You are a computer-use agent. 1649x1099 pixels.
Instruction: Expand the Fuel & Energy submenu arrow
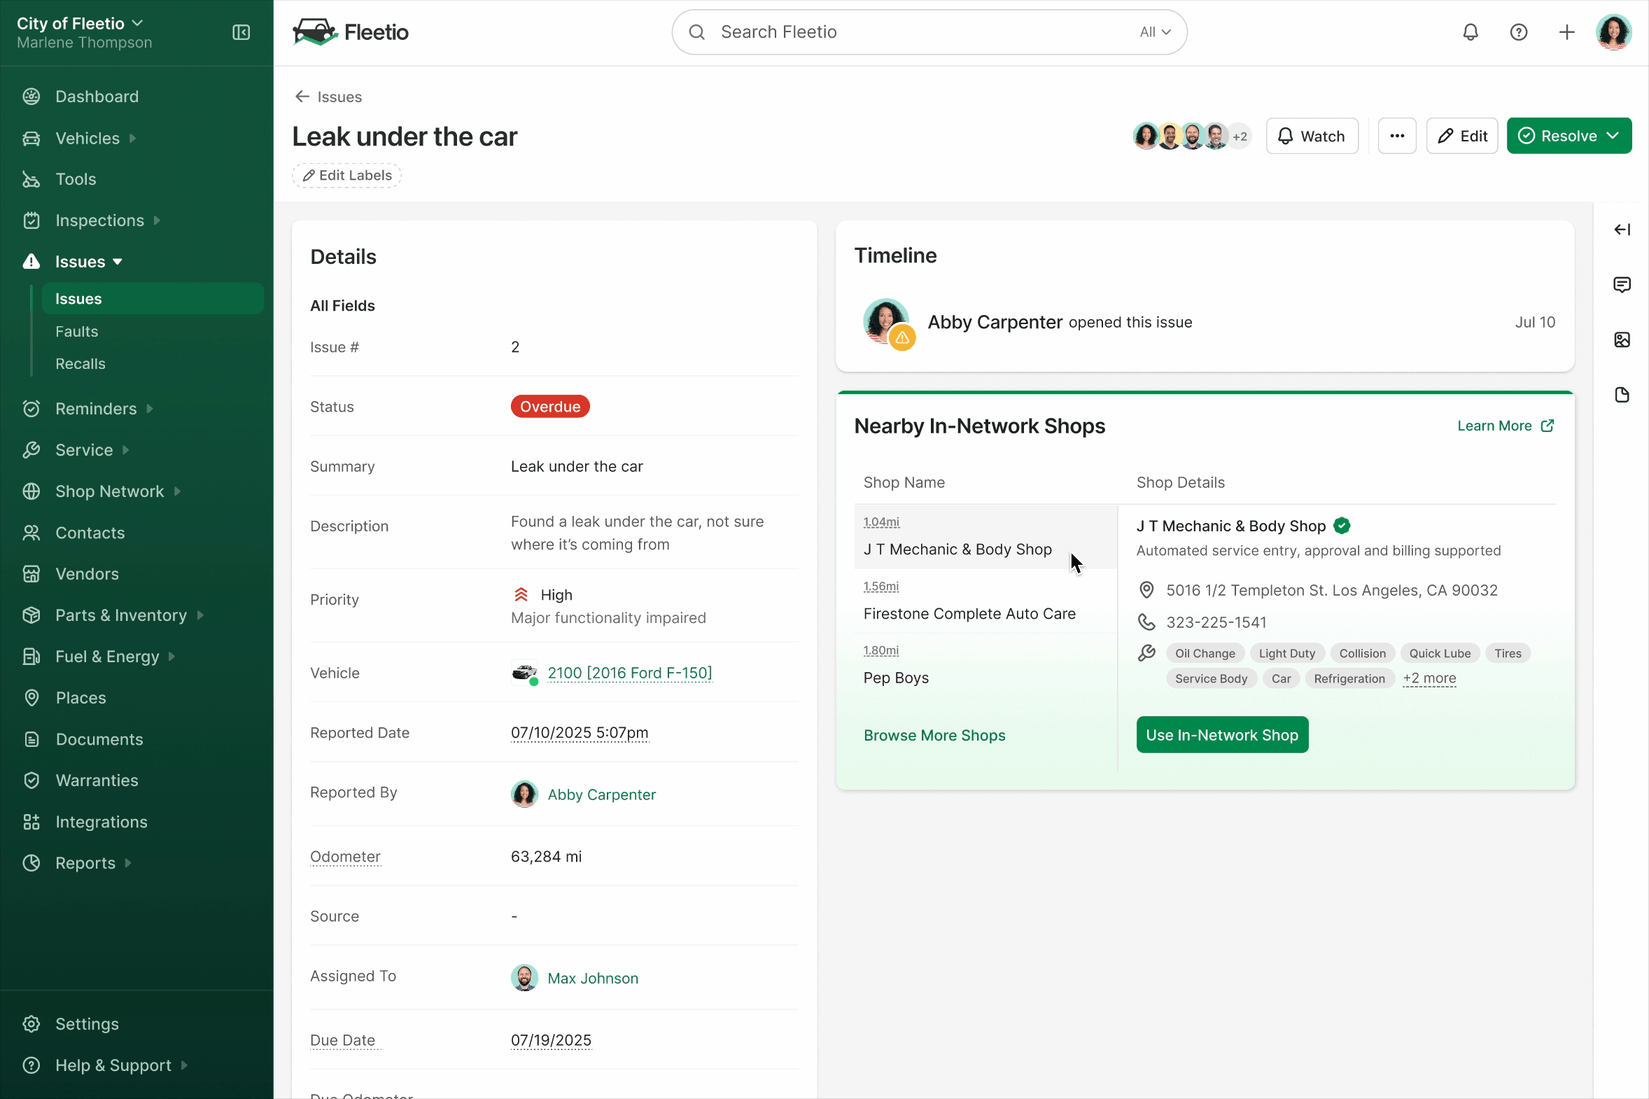tap(172, 656)
